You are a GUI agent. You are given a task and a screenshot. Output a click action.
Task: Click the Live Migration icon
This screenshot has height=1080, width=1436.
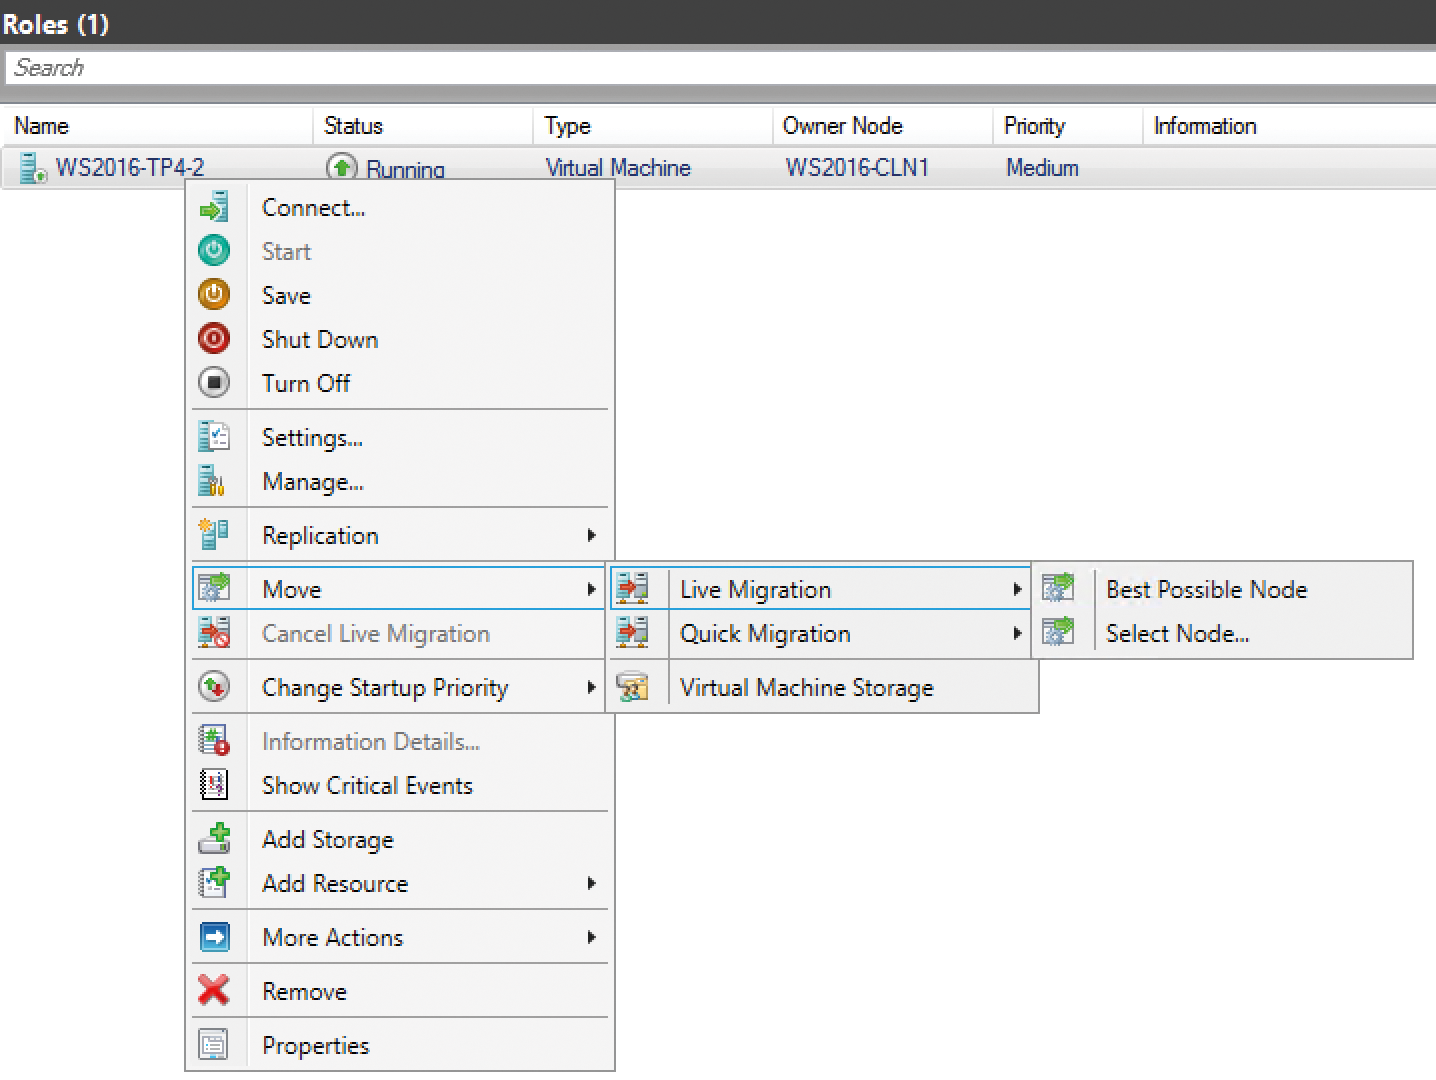(633, 588)
